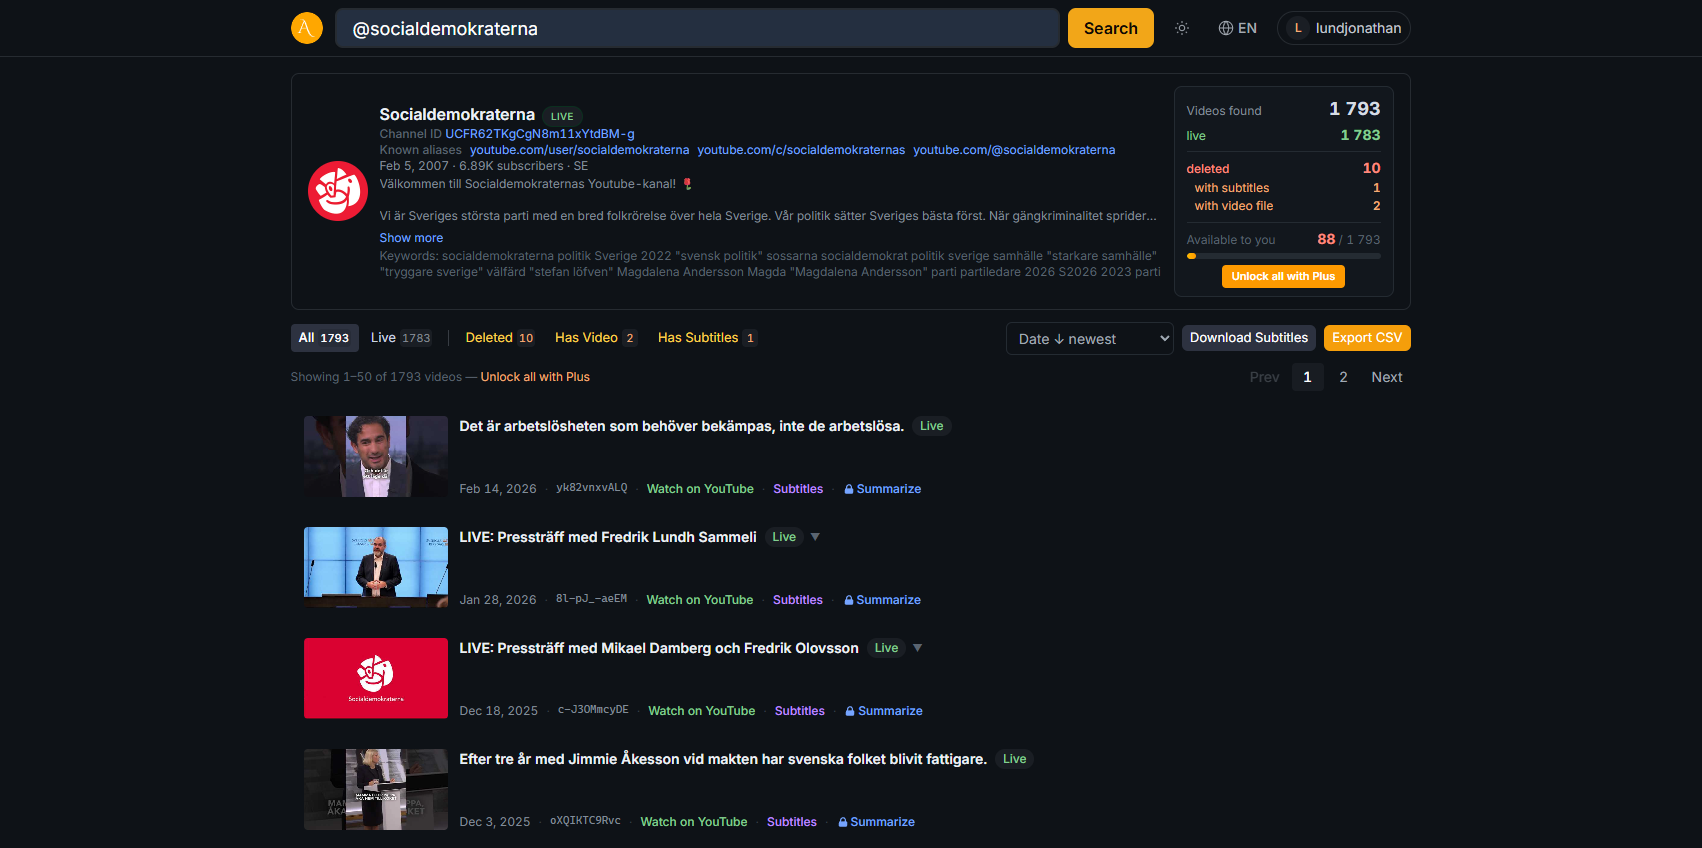Open the thumbnail of the Fredrik Lundh Sammeli press conference

point(376,567)
